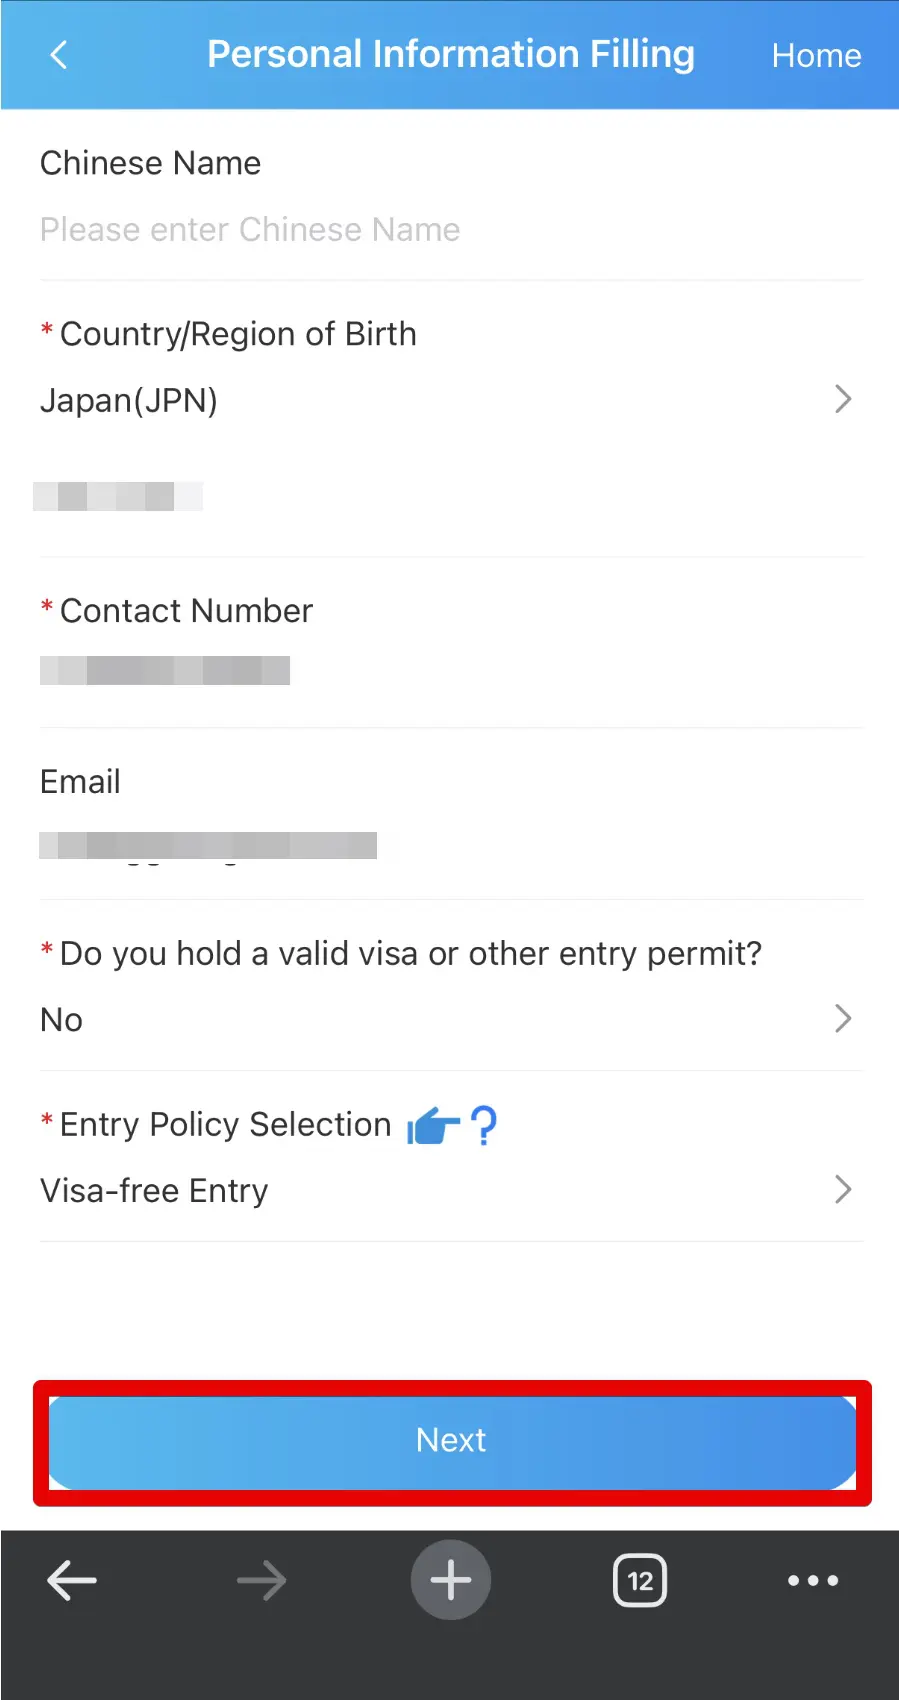
Task: Click the pointing hand icon by Entry Policy
Action: tap(432, 1127)
